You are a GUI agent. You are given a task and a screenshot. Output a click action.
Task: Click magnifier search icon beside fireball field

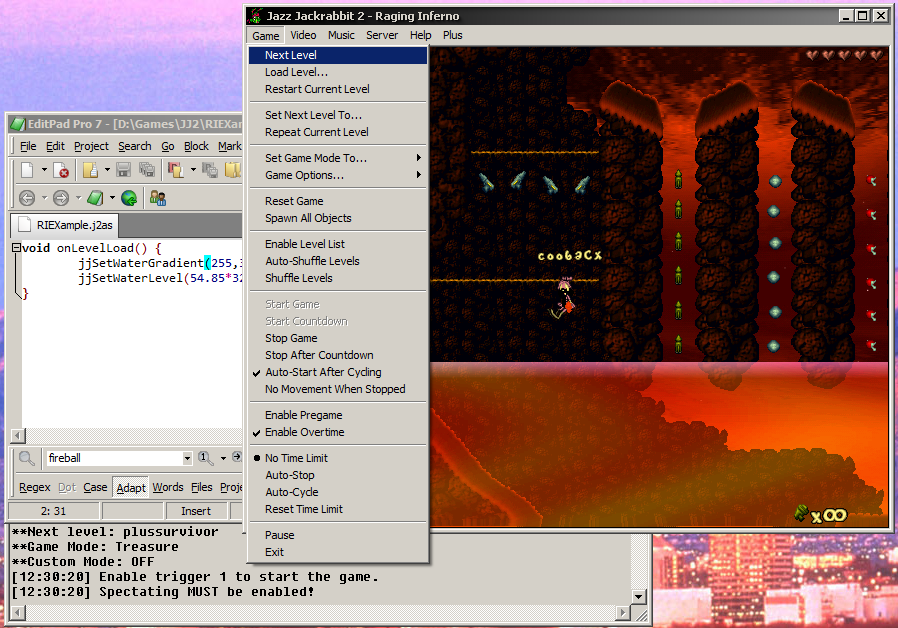coord(26,458)
